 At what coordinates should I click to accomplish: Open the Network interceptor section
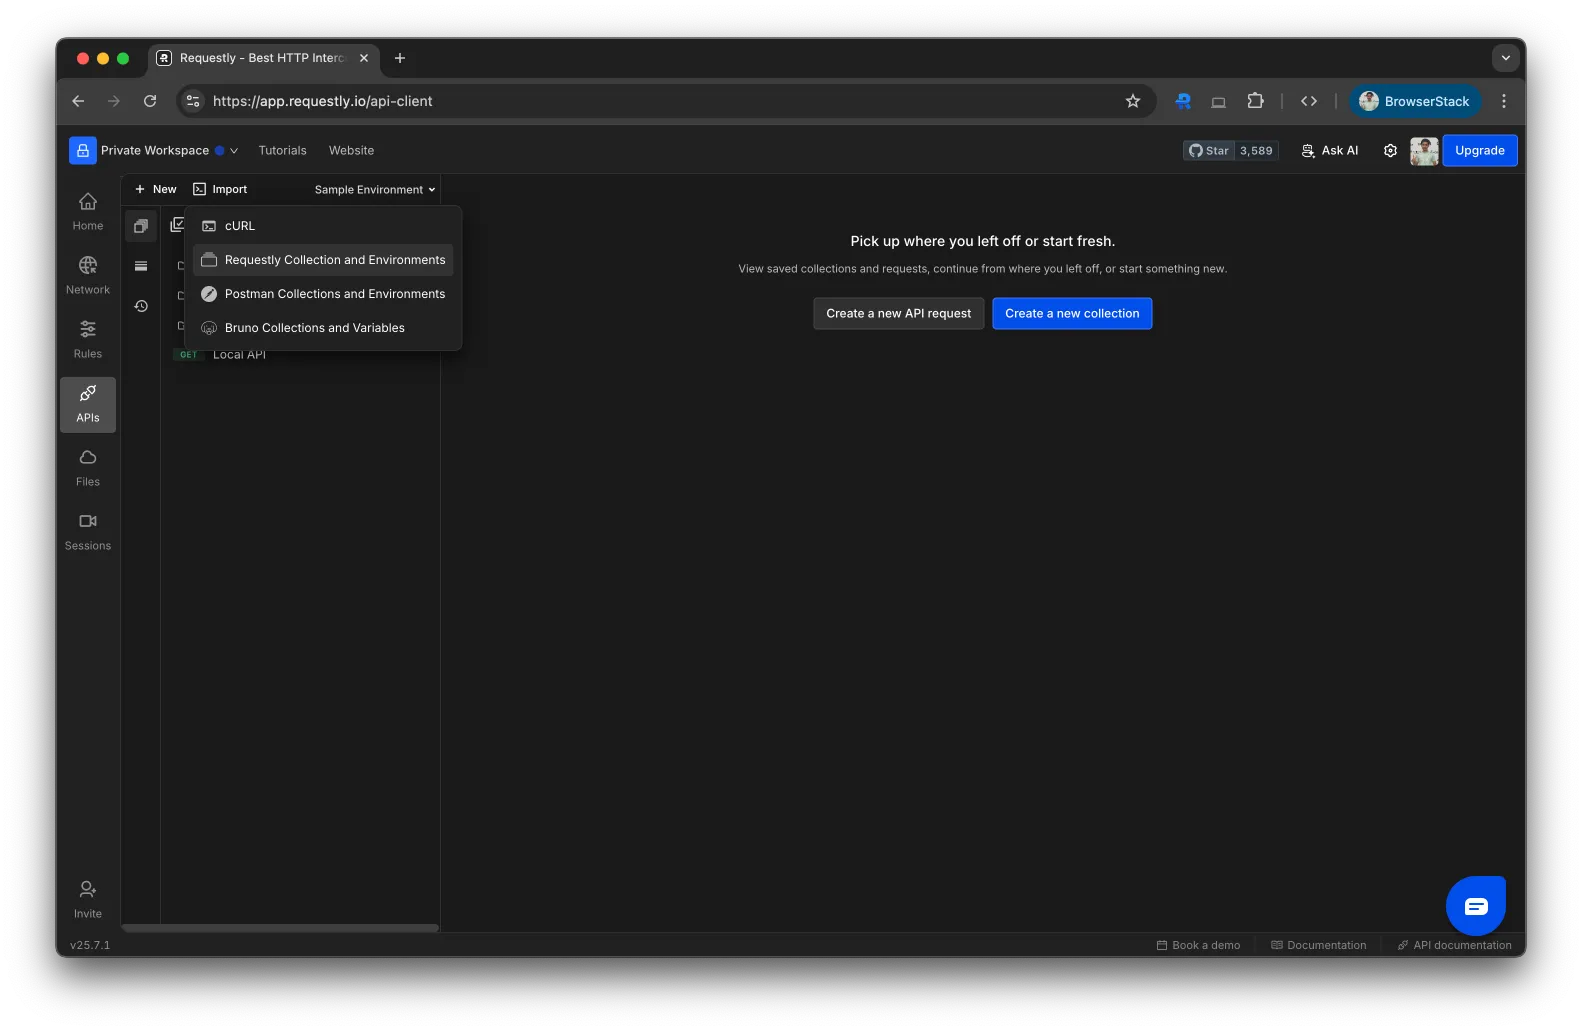88,276
